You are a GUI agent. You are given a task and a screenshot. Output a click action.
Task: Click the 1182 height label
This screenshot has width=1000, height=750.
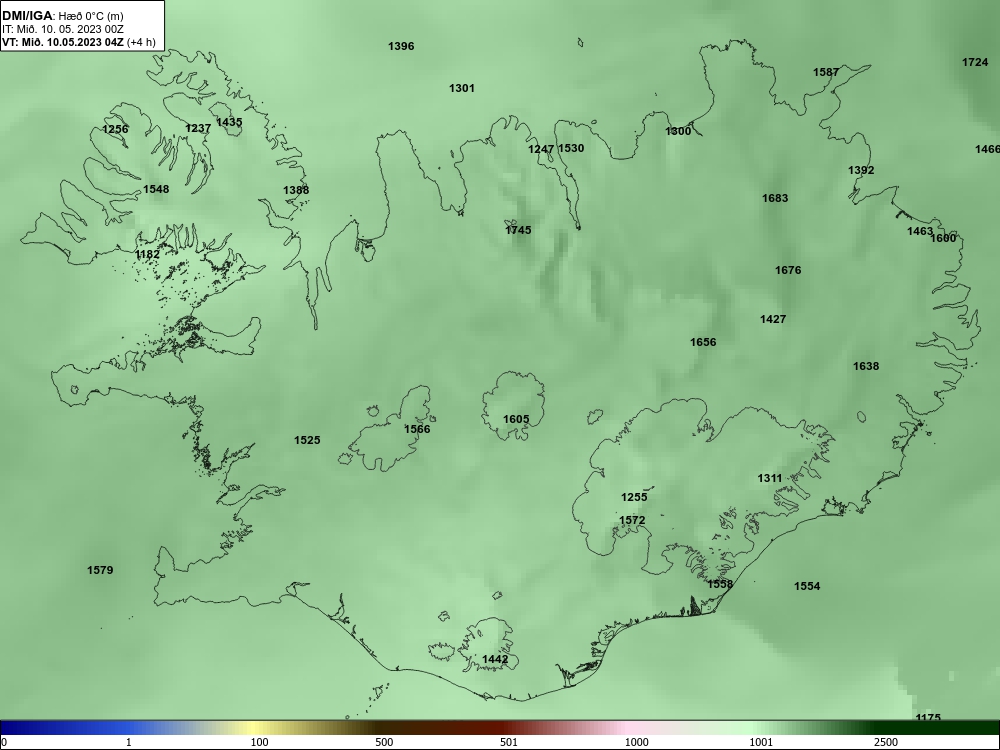click(147, 254)
